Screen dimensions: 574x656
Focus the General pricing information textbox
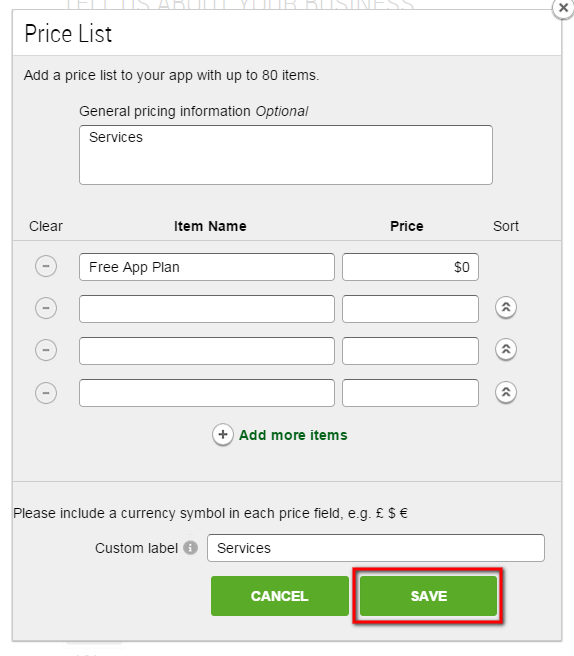(286, 155)
